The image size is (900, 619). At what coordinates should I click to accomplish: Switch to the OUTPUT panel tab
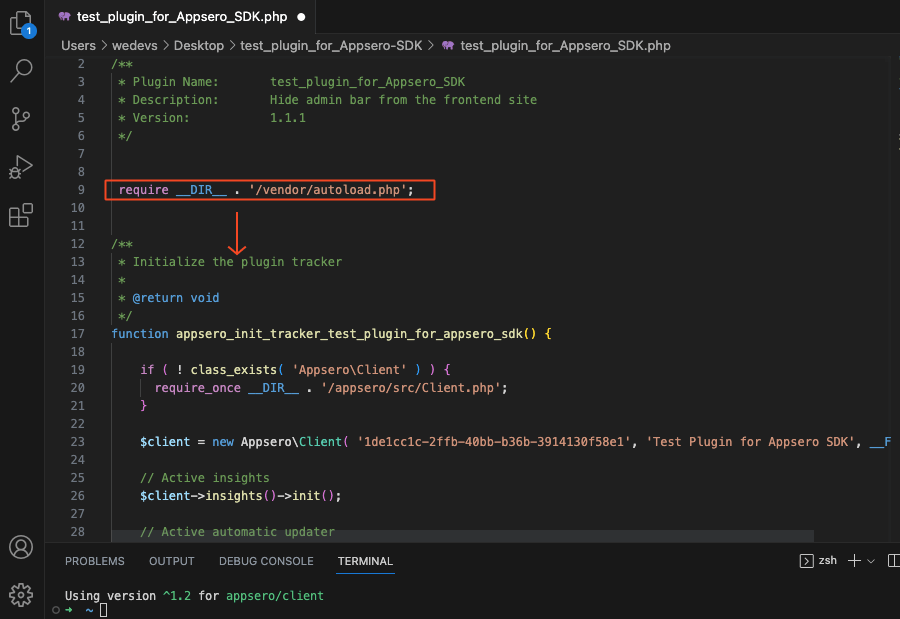click(172, 561)
